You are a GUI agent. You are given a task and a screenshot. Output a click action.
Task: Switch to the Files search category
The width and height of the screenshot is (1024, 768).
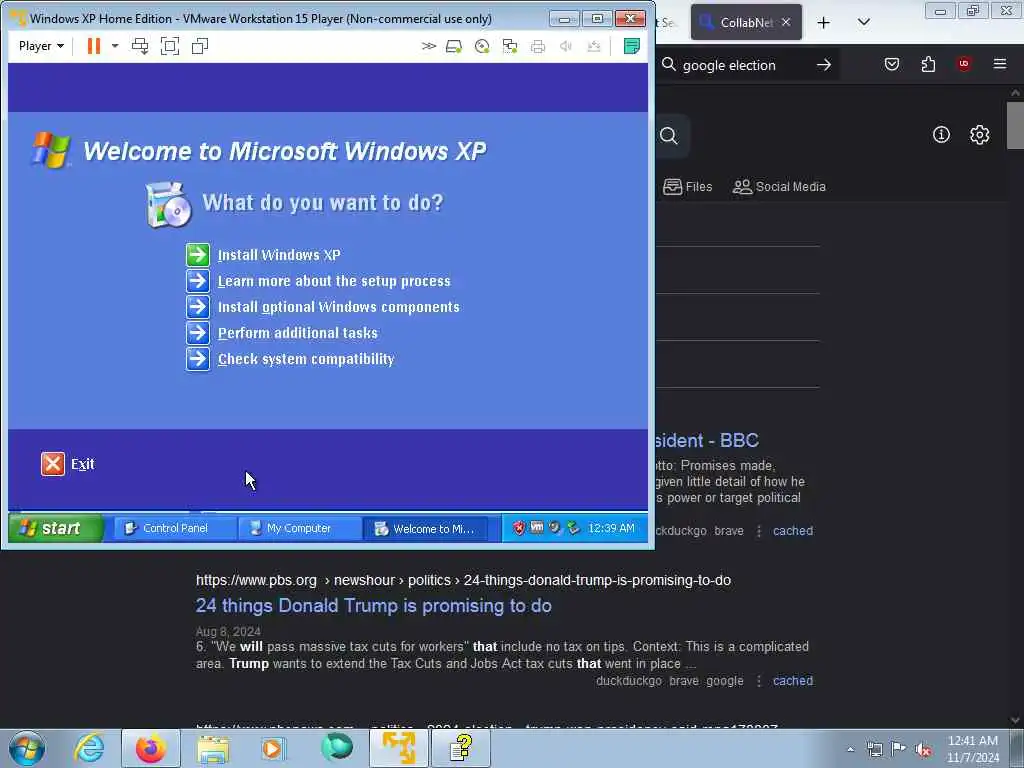(x=687, y=187)
